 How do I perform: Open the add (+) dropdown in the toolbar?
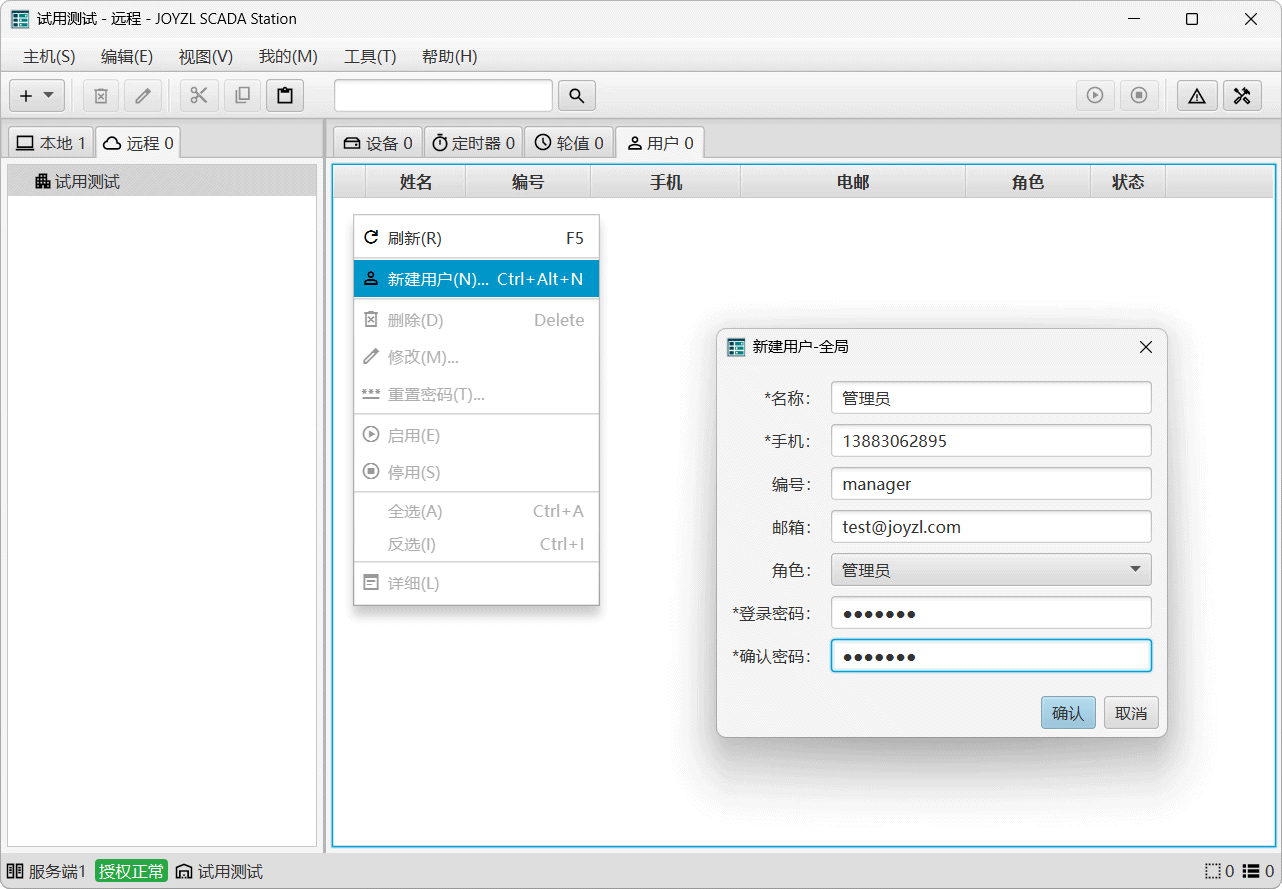point(37,96)
